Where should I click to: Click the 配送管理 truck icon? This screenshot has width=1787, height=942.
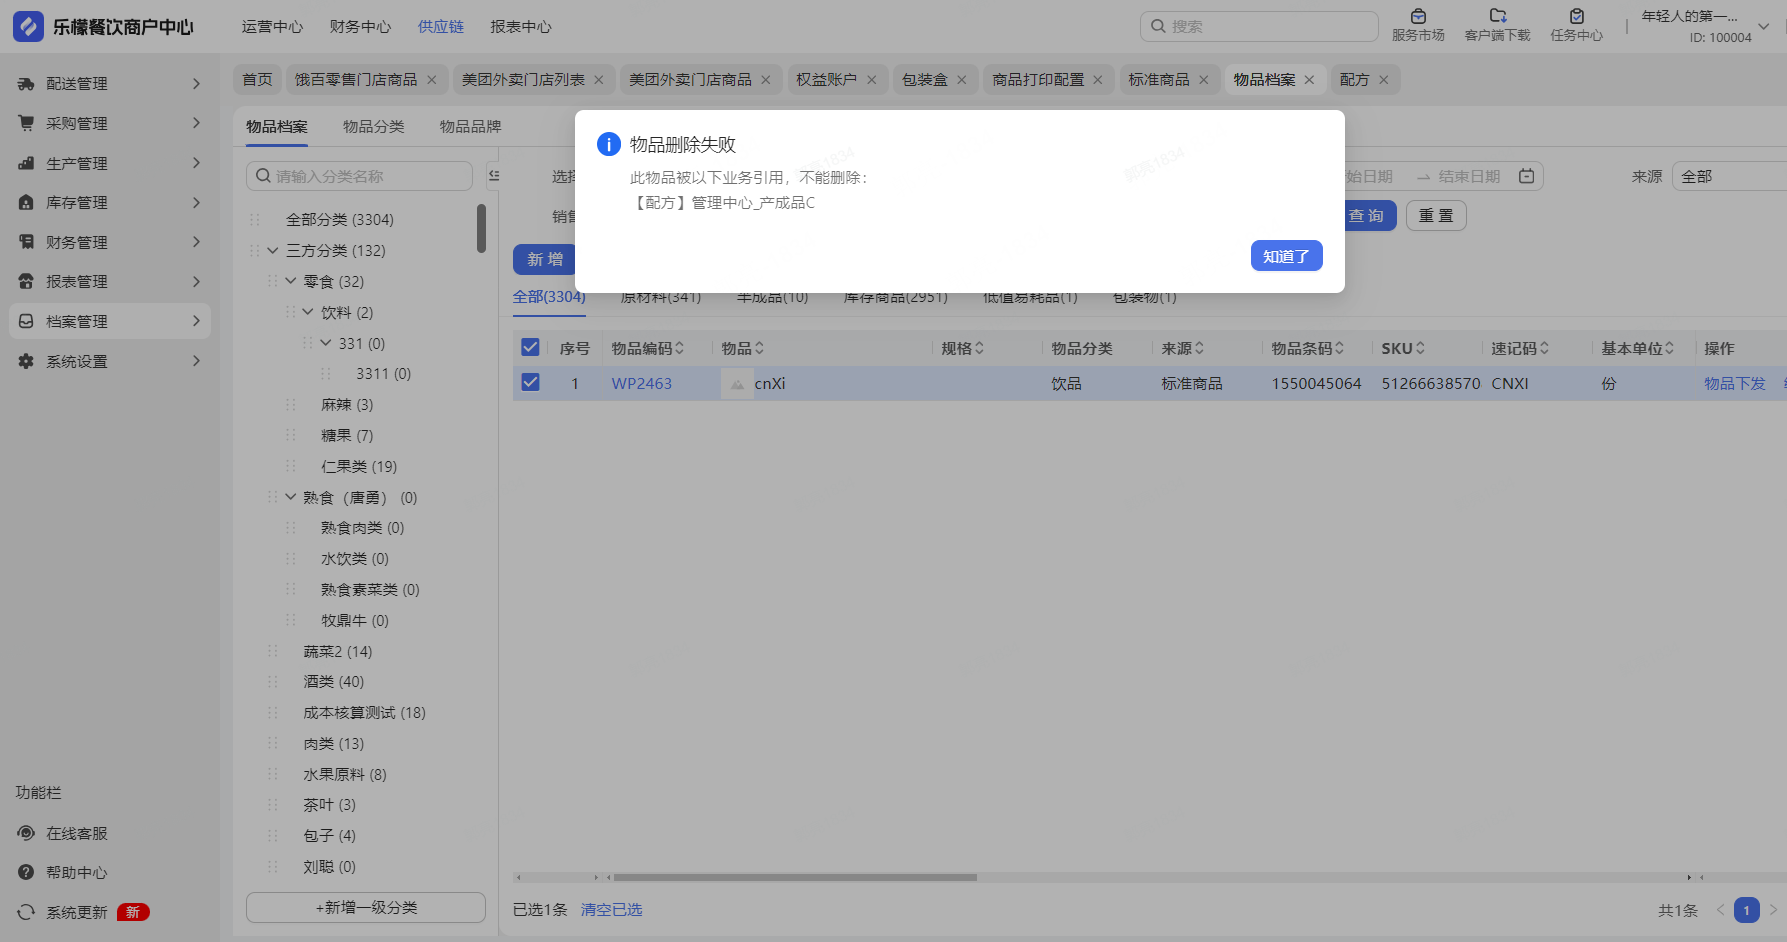click(26, 84)
